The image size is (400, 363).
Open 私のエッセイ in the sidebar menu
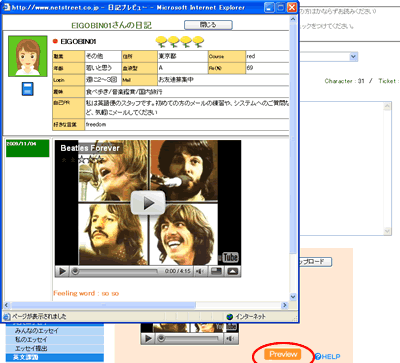(31, 340)
